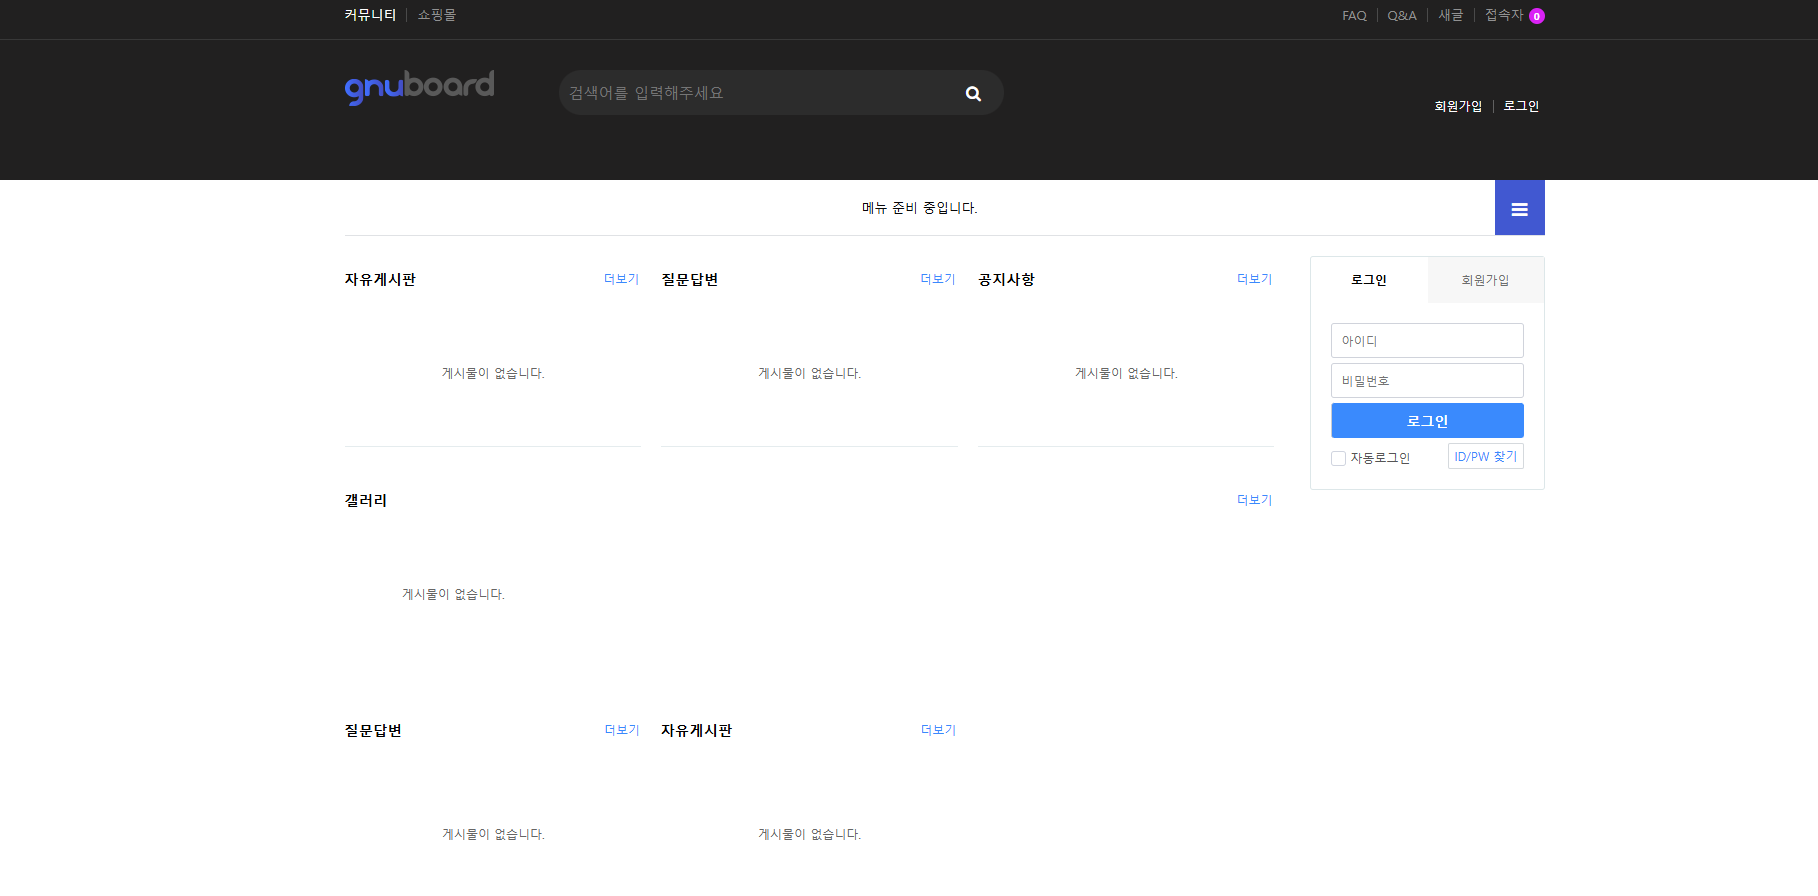Open the 공지사항 board title
The width and height of the screenshot is (1818, 896).
point(1006,280)
